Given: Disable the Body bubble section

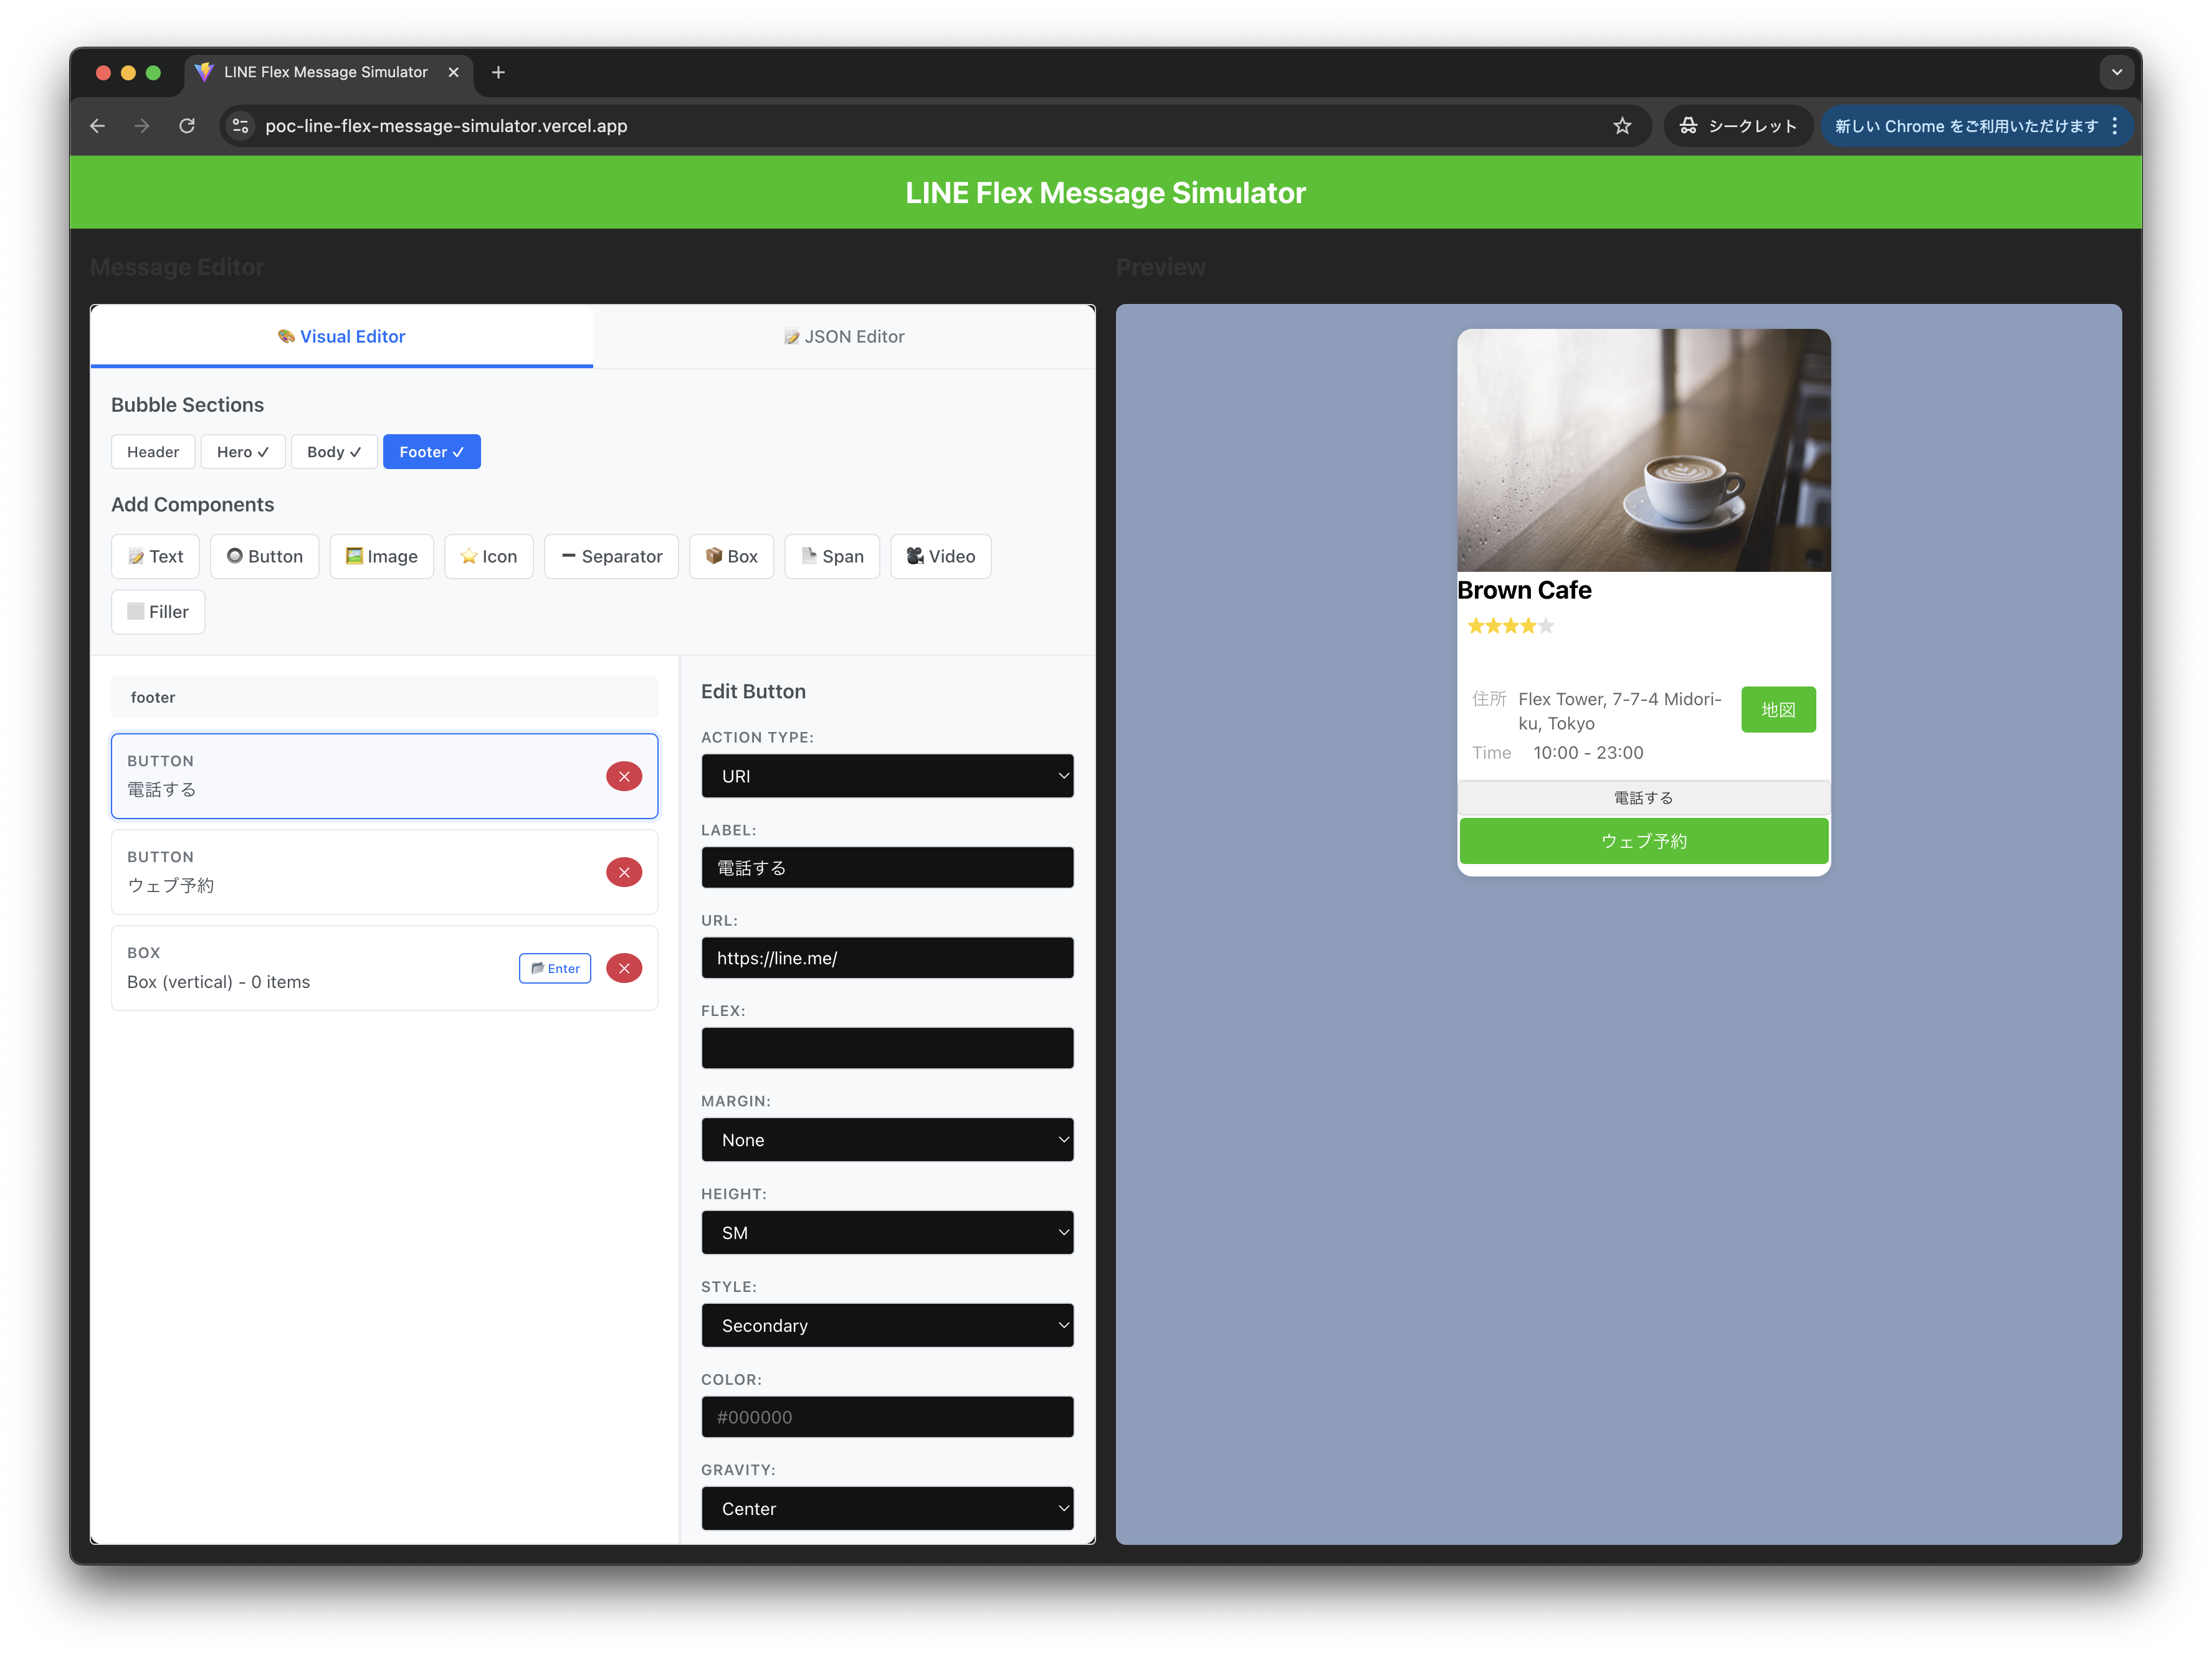Looking at the screenshot, I should pos(334,451).
